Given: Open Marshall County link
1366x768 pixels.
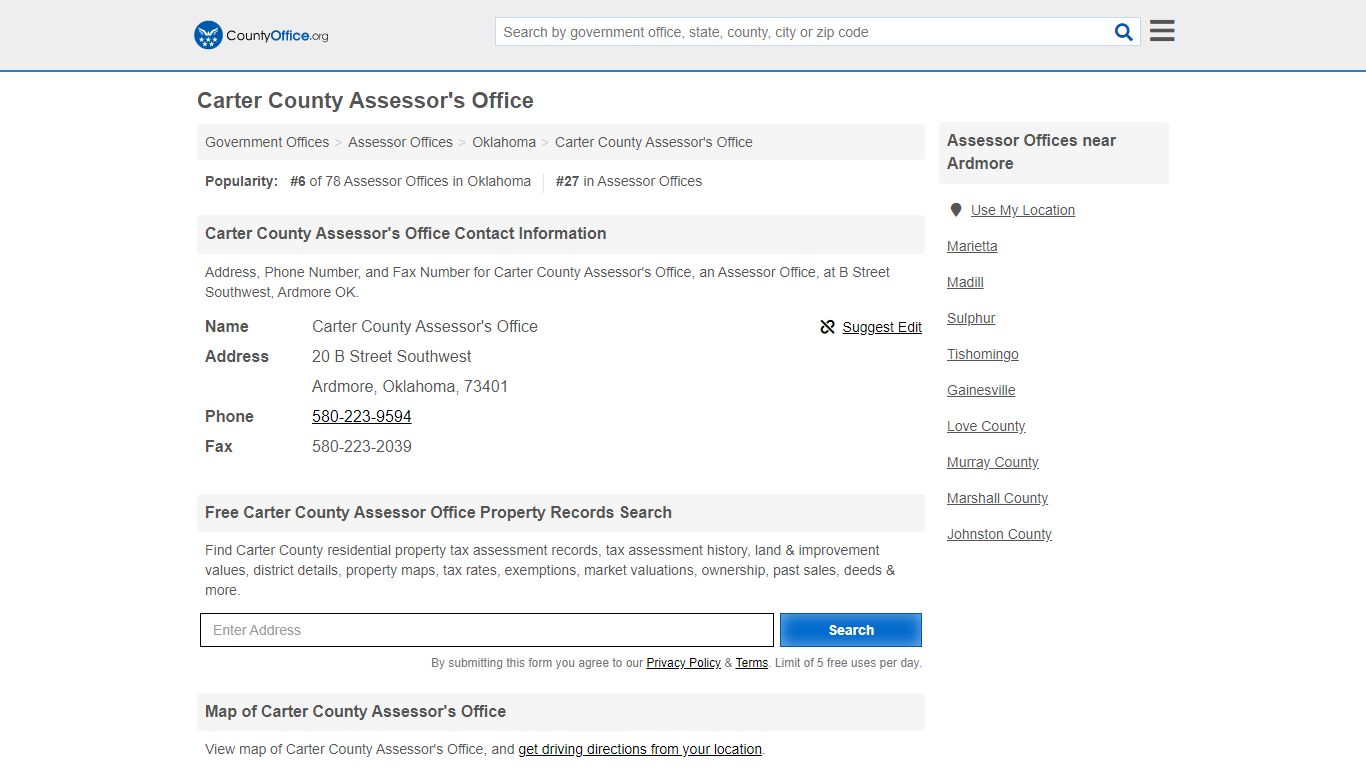Looking at the screenshot, I should (997, 498).
